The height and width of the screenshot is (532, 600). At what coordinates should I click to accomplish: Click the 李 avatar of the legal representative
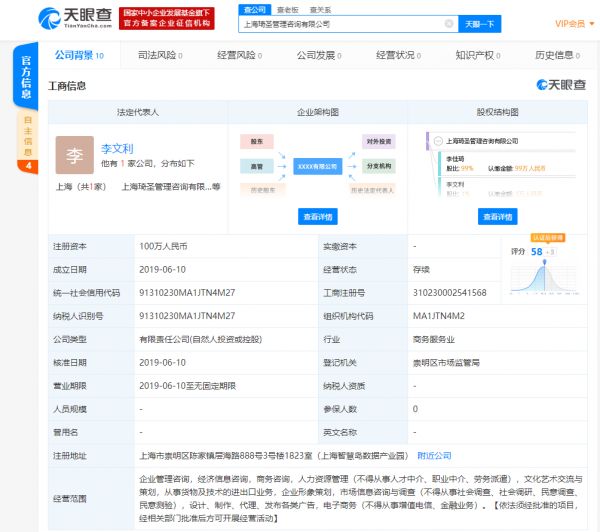point(74,156)
